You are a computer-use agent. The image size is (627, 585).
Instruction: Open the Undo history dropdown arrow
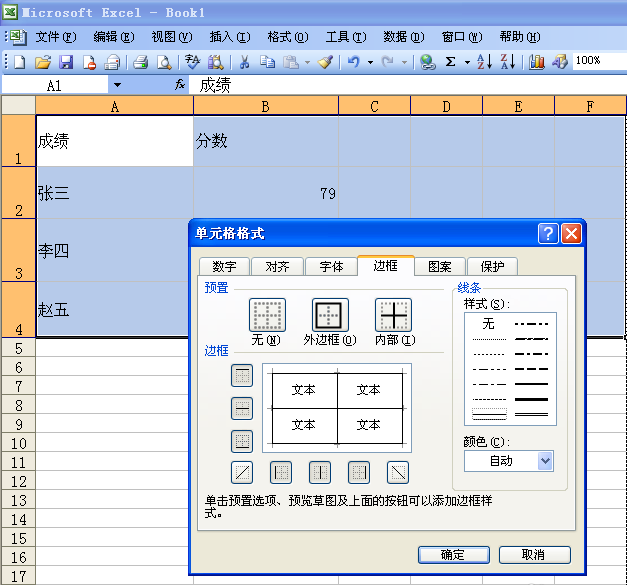[370, 62]
